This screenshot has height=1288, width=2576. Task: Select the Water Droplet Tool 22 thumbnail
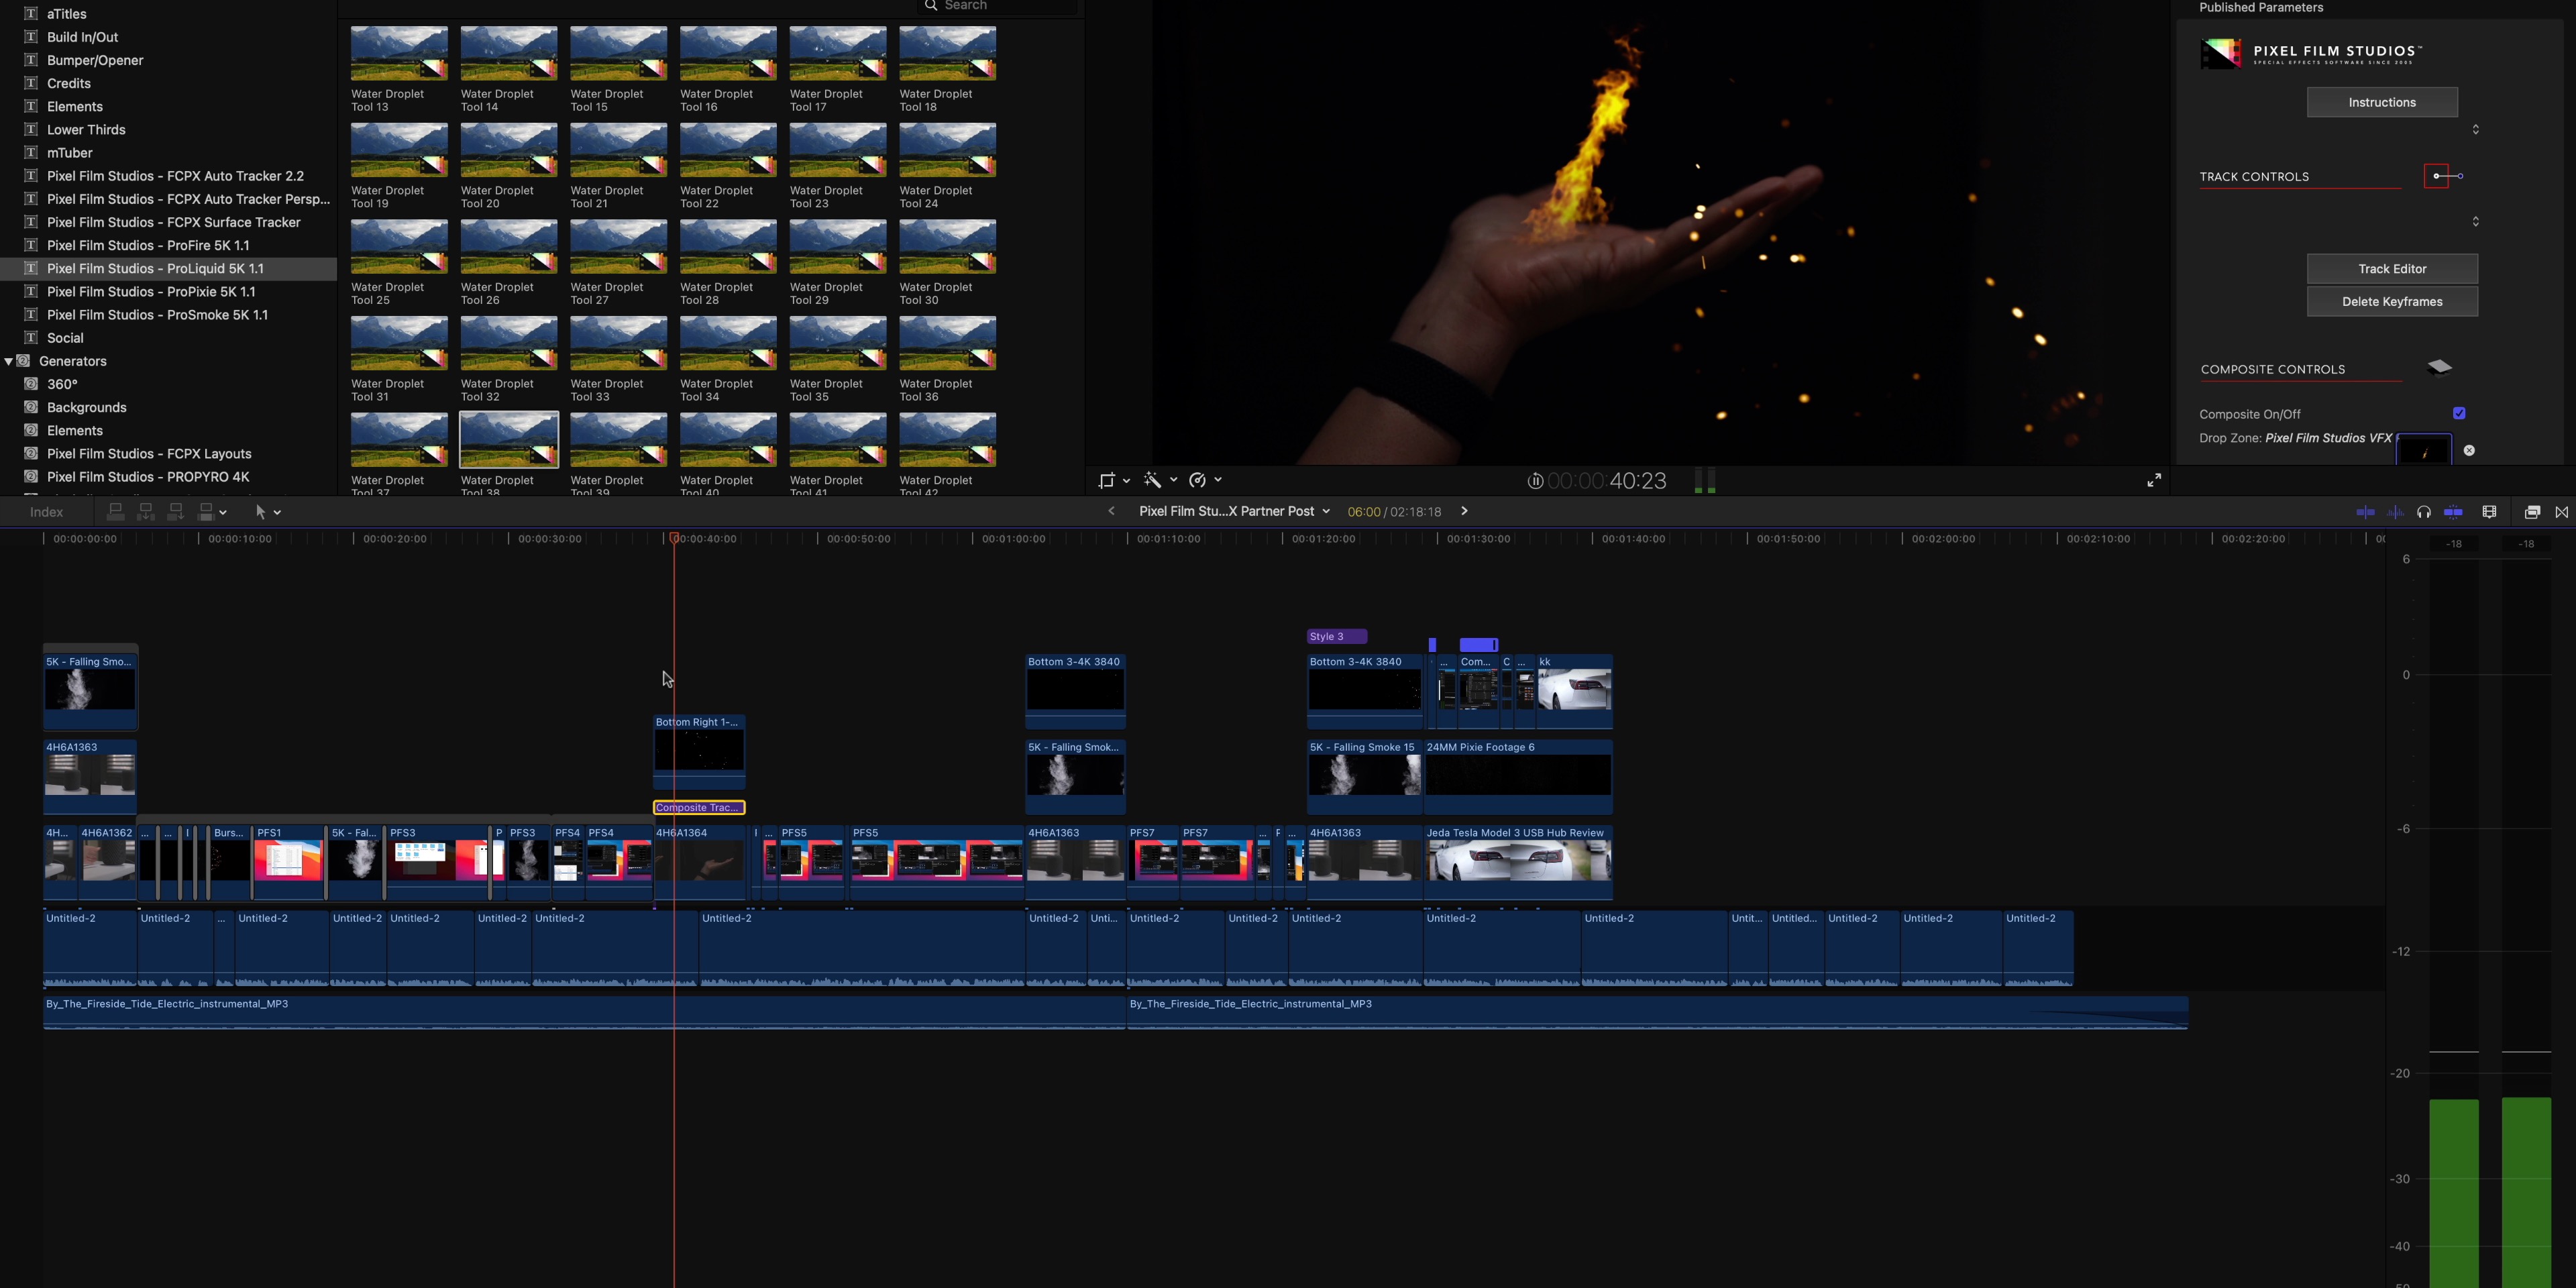click(727, 150)
